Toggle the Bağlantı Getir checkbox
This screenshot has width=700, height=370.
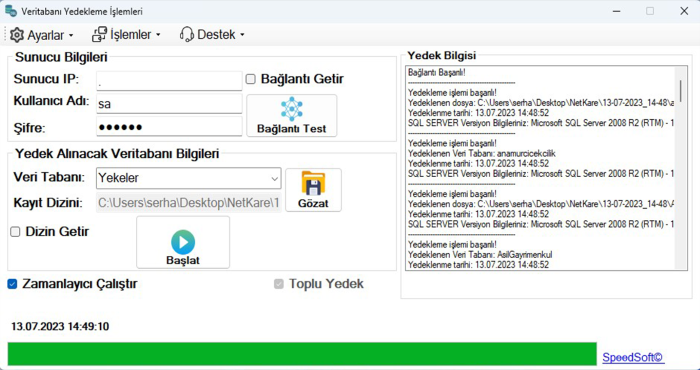251,79
